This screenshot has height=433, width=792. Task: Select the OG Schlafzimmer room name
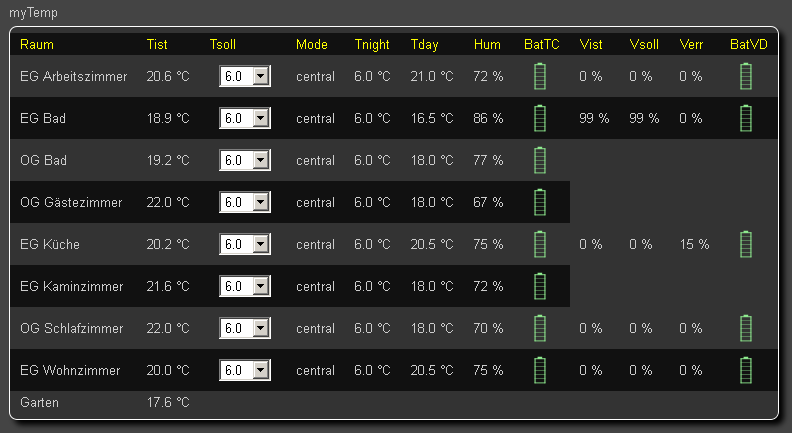72,328
